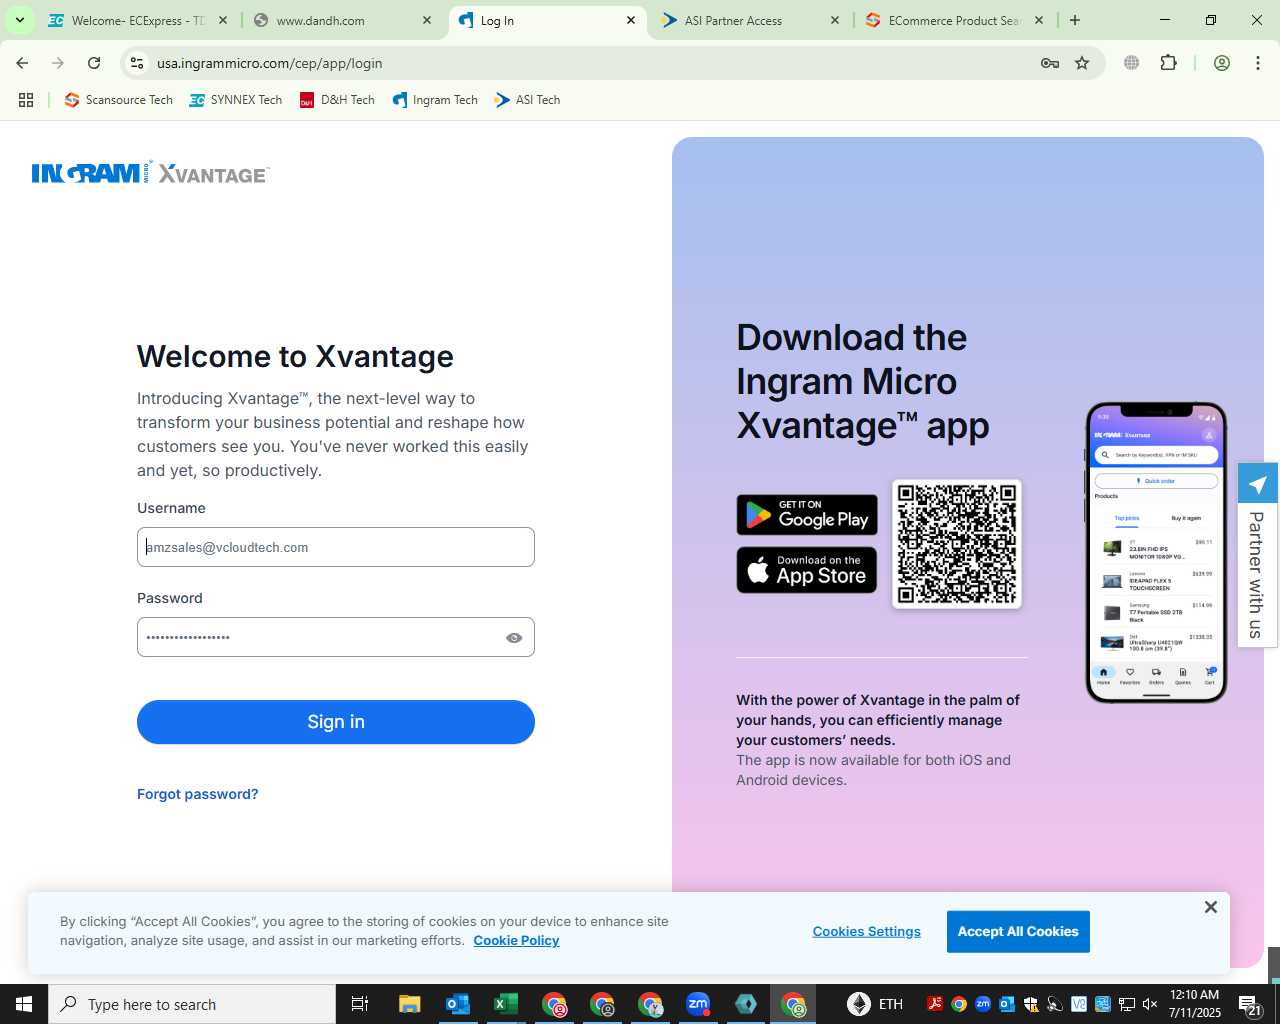Open File Explorer from the taskbar
The width and height of the screenshot is (1280, 1024).
coord(409,1004)
